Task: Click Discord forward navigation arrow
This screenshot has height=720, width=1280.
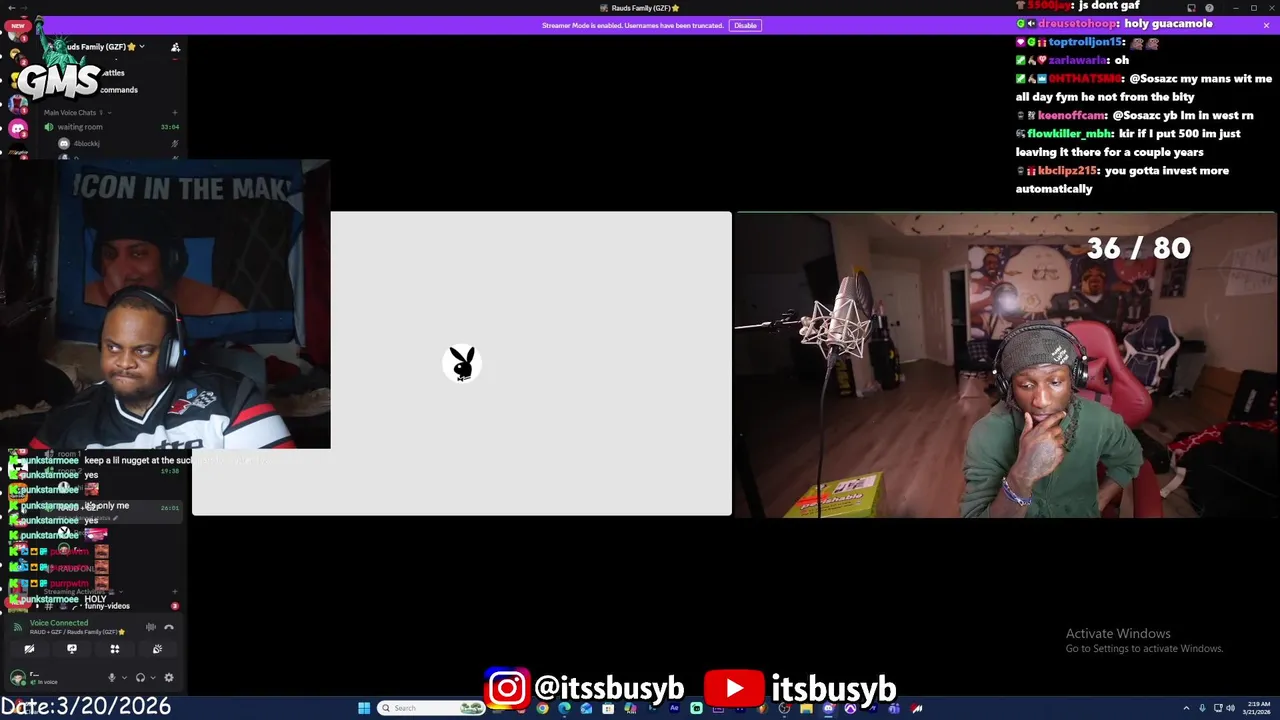Action: pos(25,8)
